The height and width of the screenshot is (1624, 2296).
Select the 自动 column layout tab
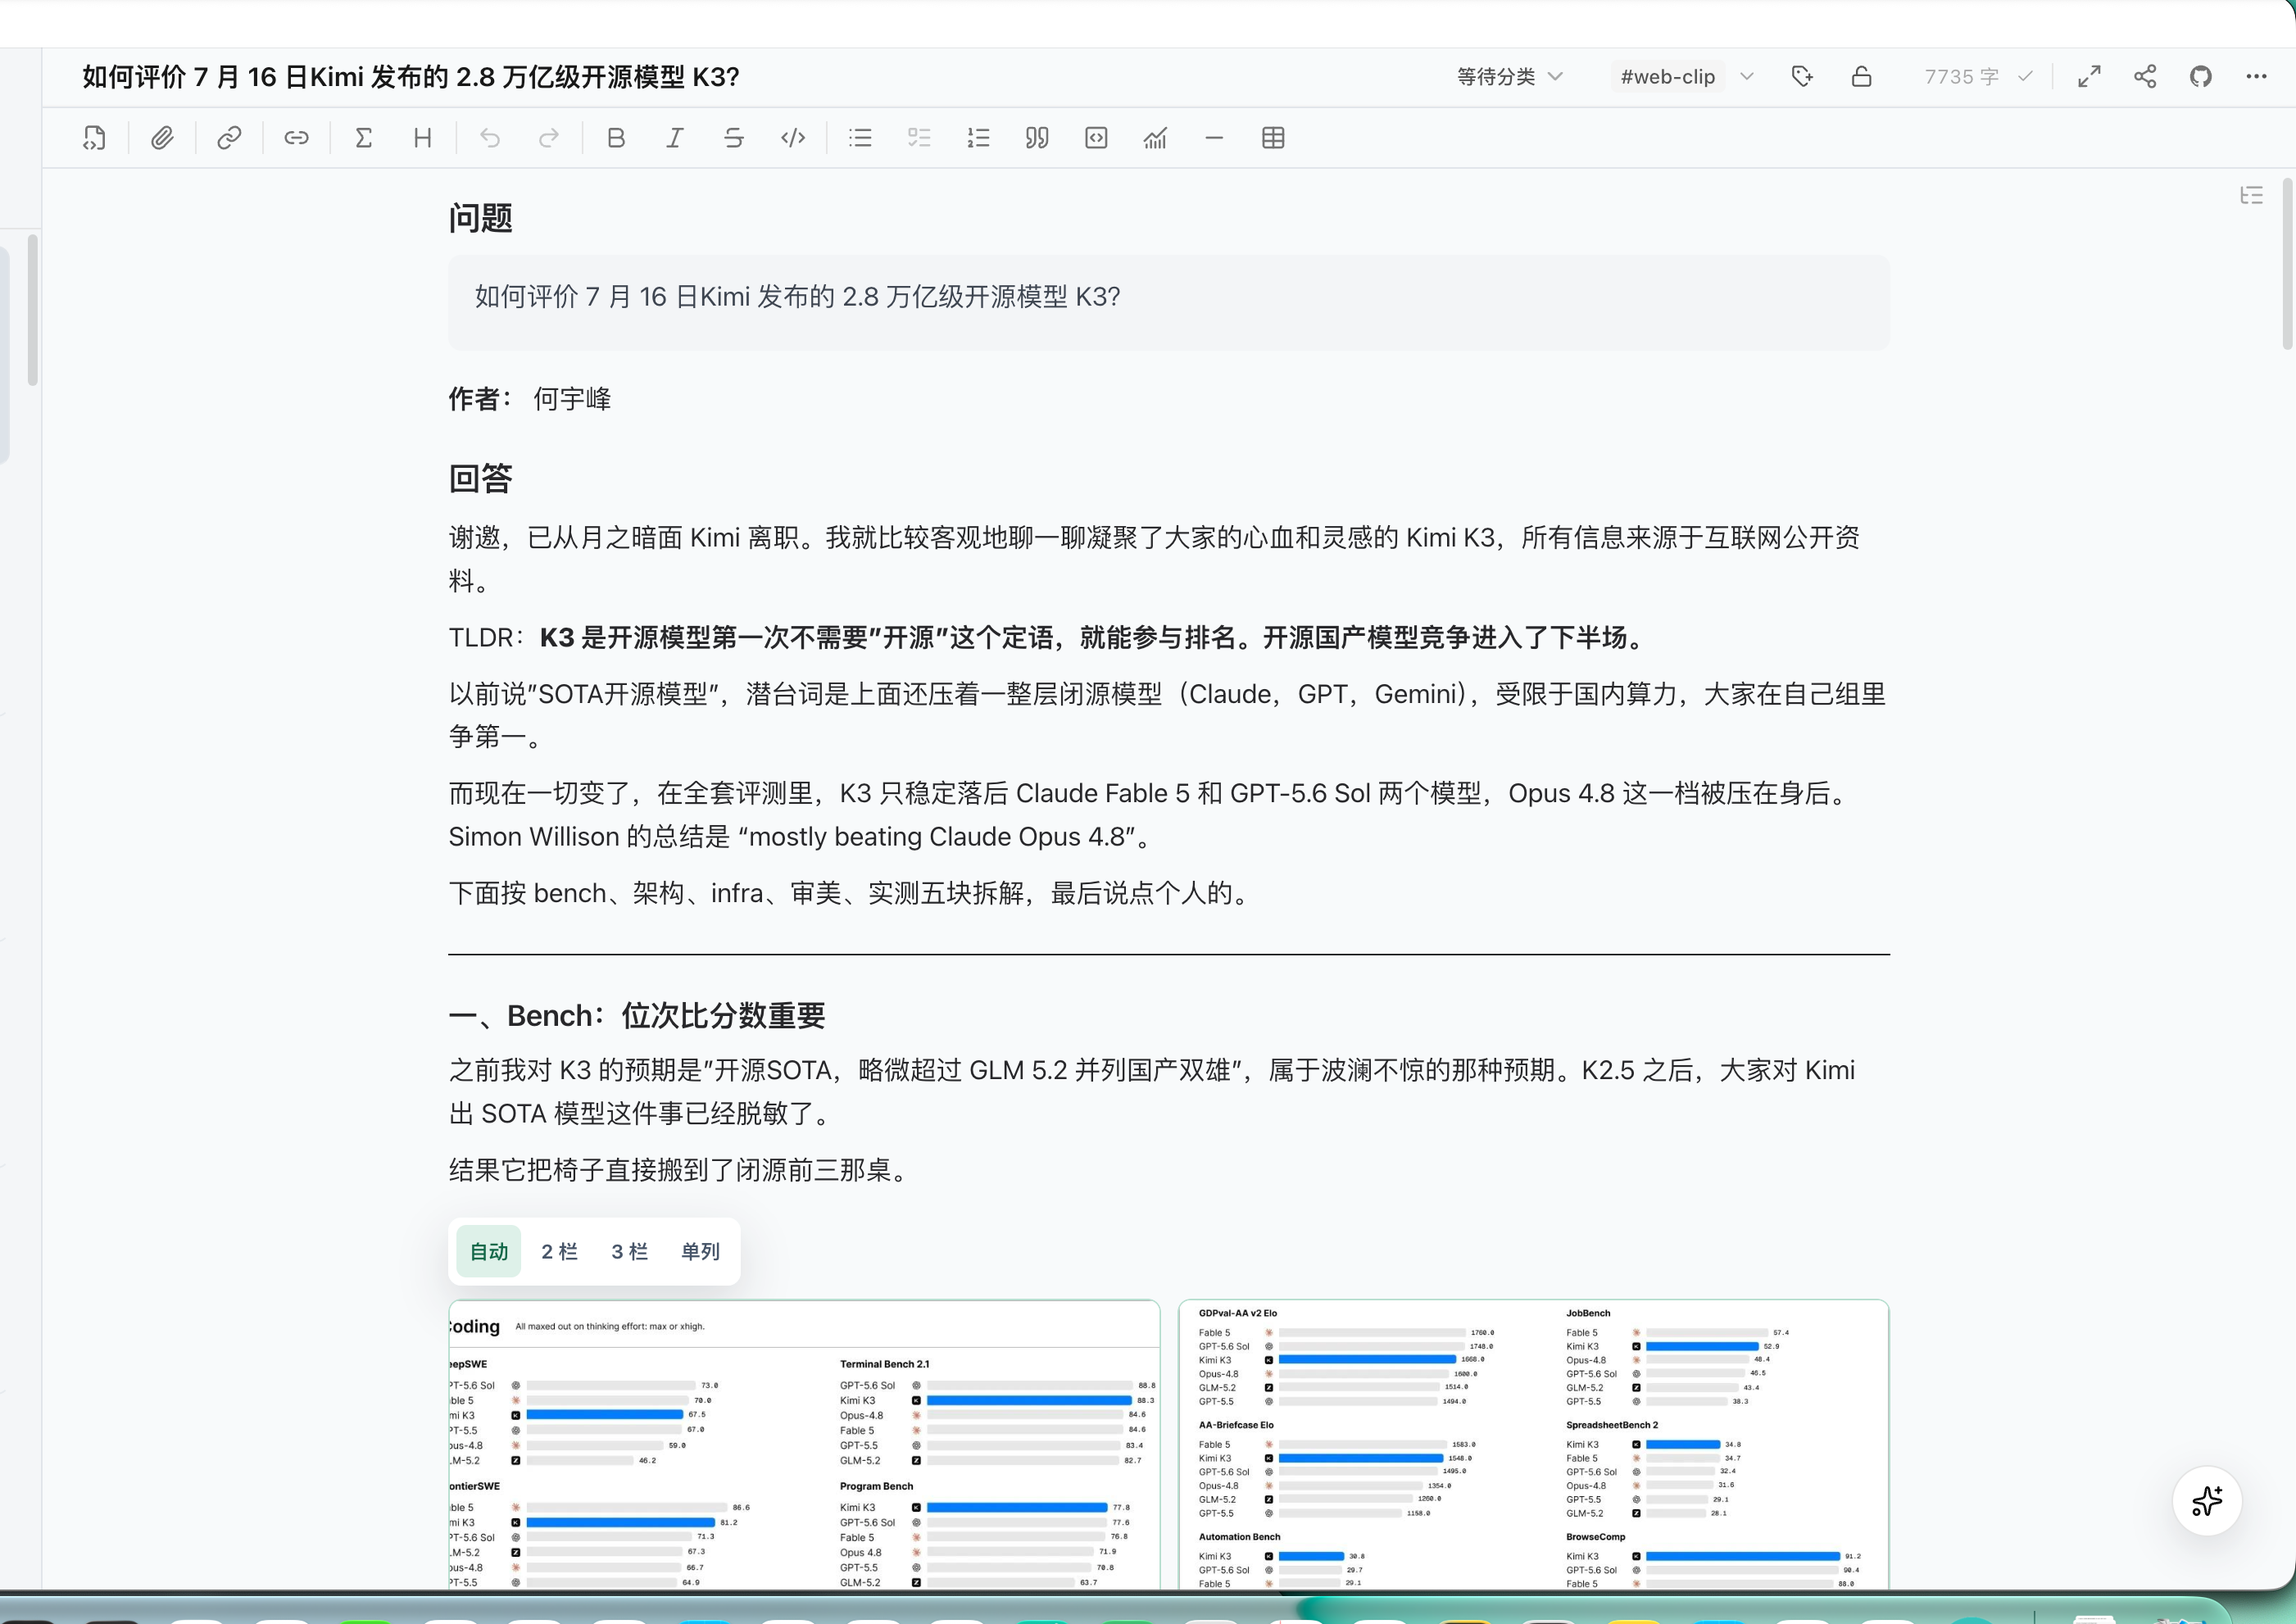click(x=489, y=1251)
